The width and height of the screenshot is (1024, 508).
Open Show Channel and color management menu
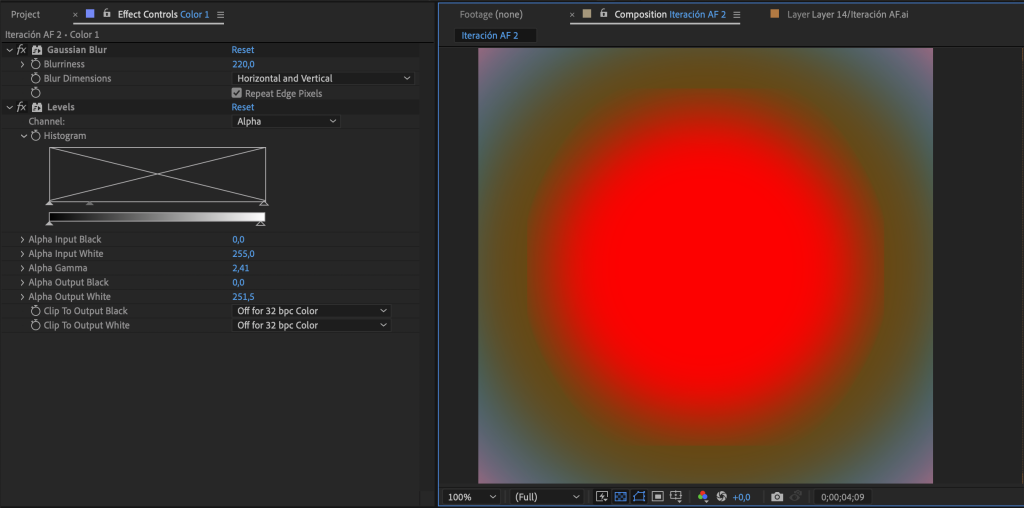(x=703, y=497)
